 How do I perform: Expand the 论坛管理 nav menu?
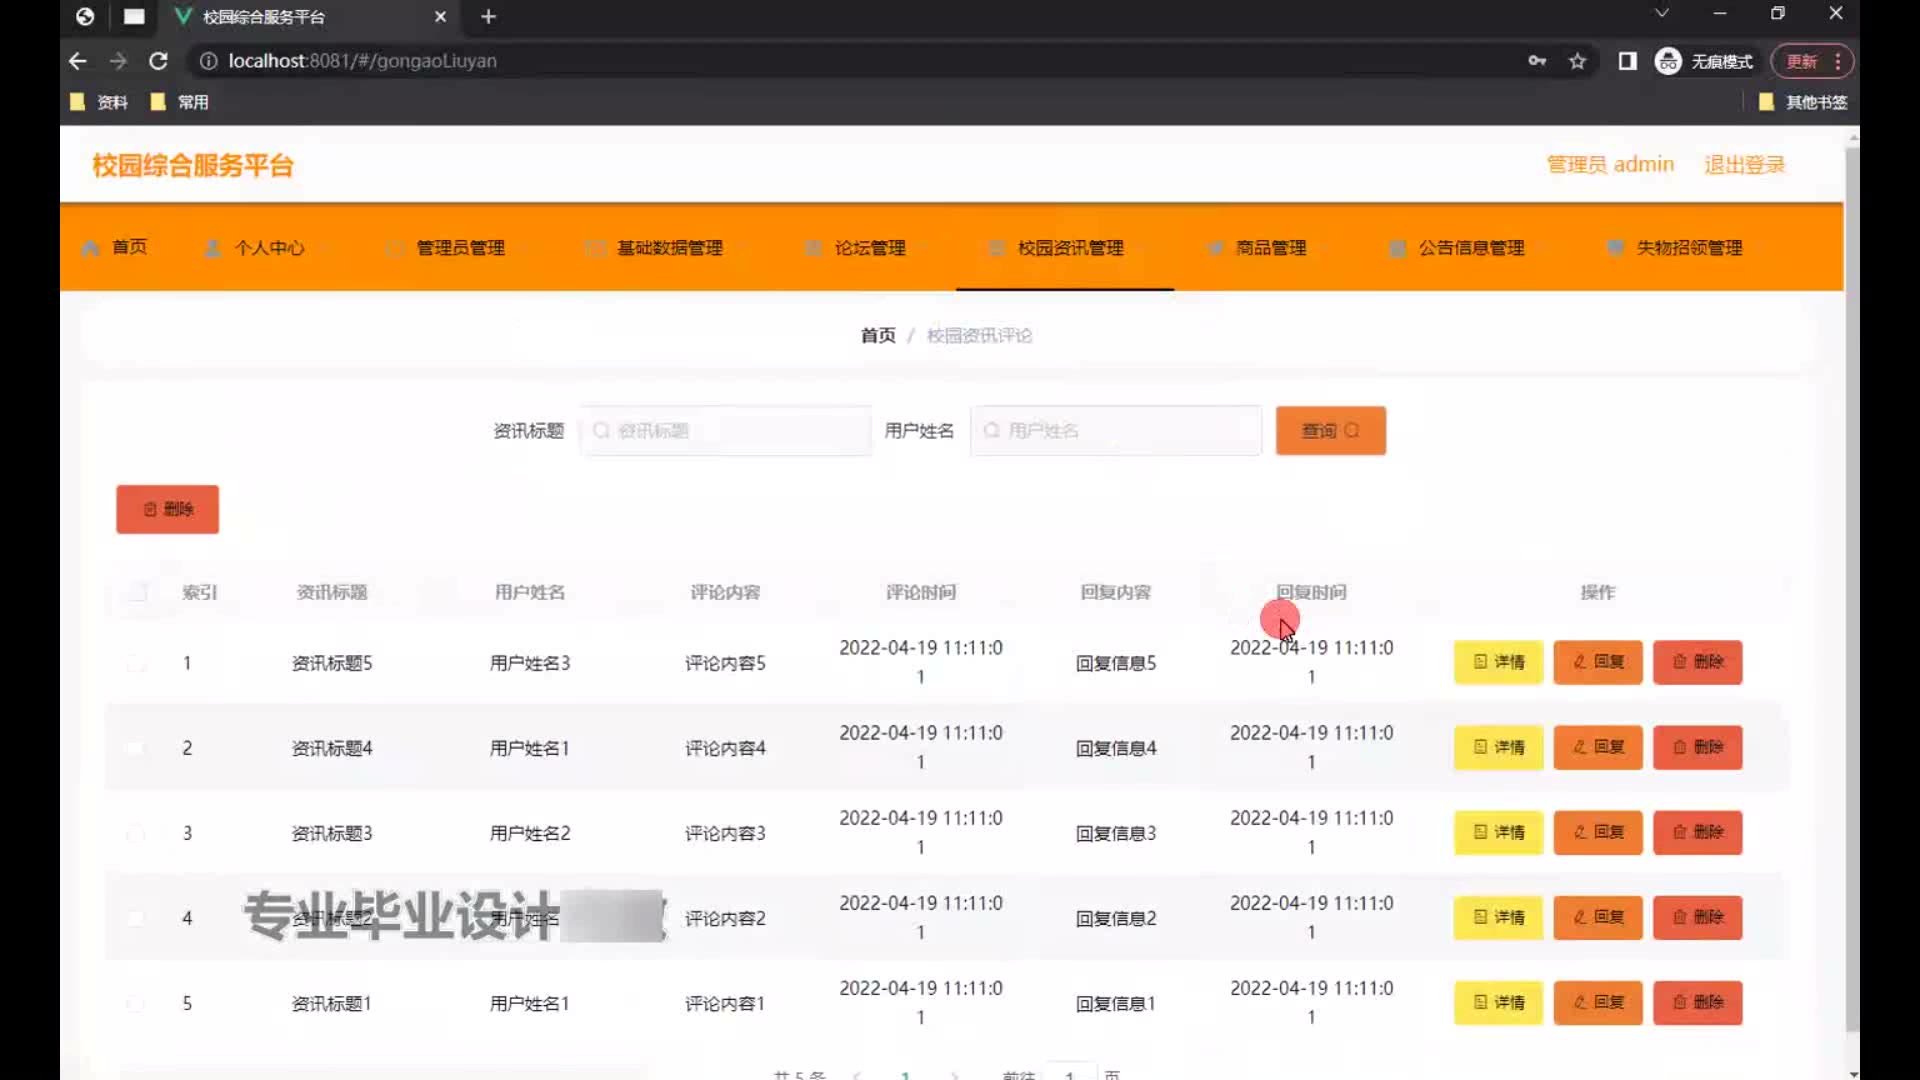(x=869, y=248)
